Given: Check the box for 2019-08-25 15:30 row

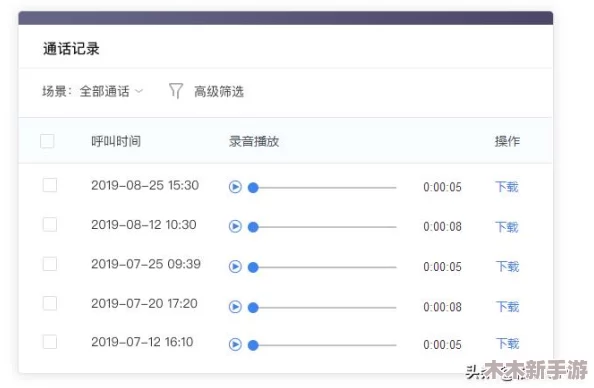Looking at the screenshot, I should (50, 185).
